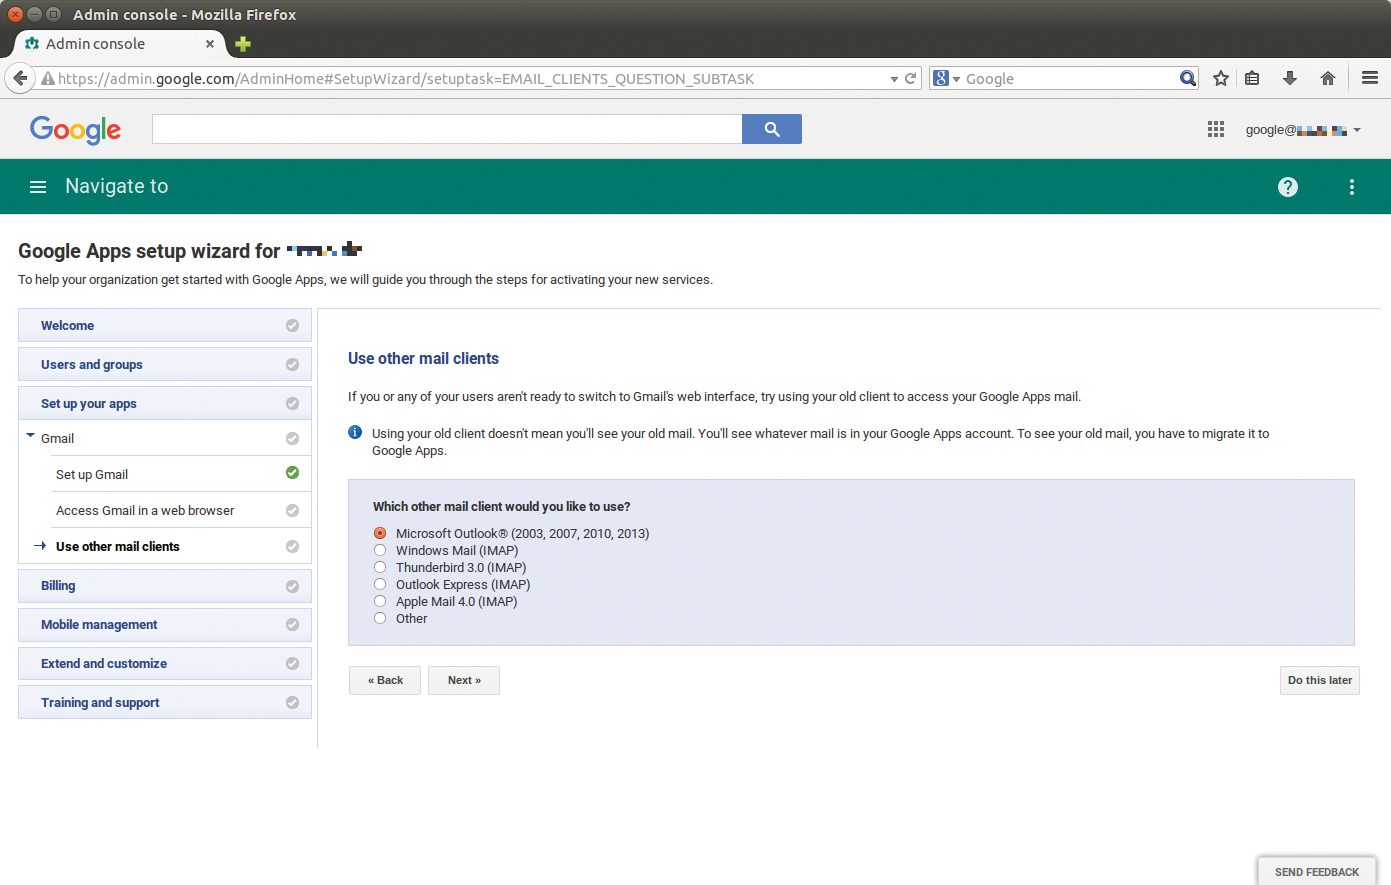Click the blue Google search button
This screenshot has height=885, width=1391.
point(772,129)
